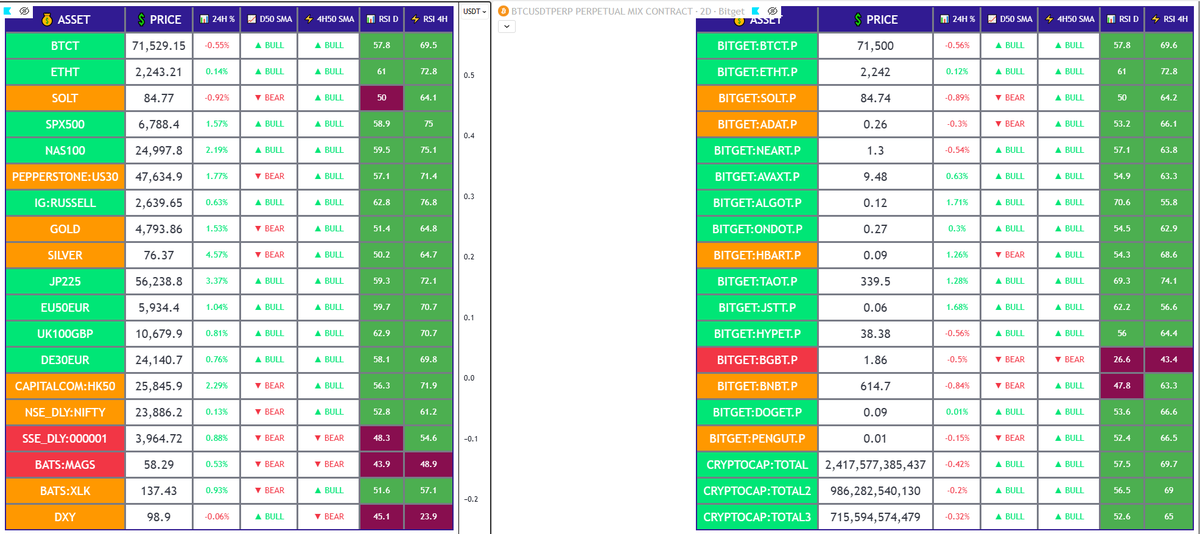Screen dimensions: 1200x534
Task: Select the PEPPERSTONE:US30 asset cell
Action: [65, 177]
